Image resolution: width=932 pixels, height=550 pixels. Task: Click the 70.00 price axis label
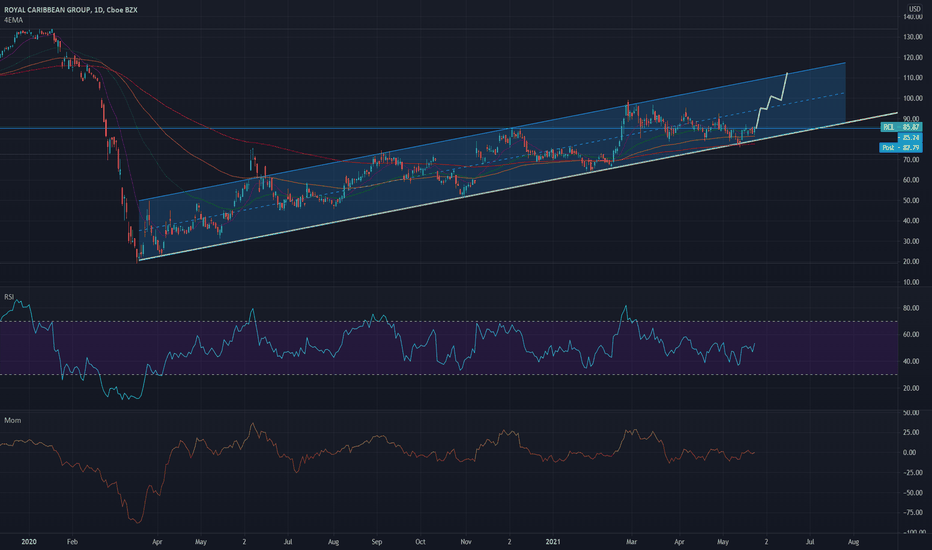(x=912, y=160)
